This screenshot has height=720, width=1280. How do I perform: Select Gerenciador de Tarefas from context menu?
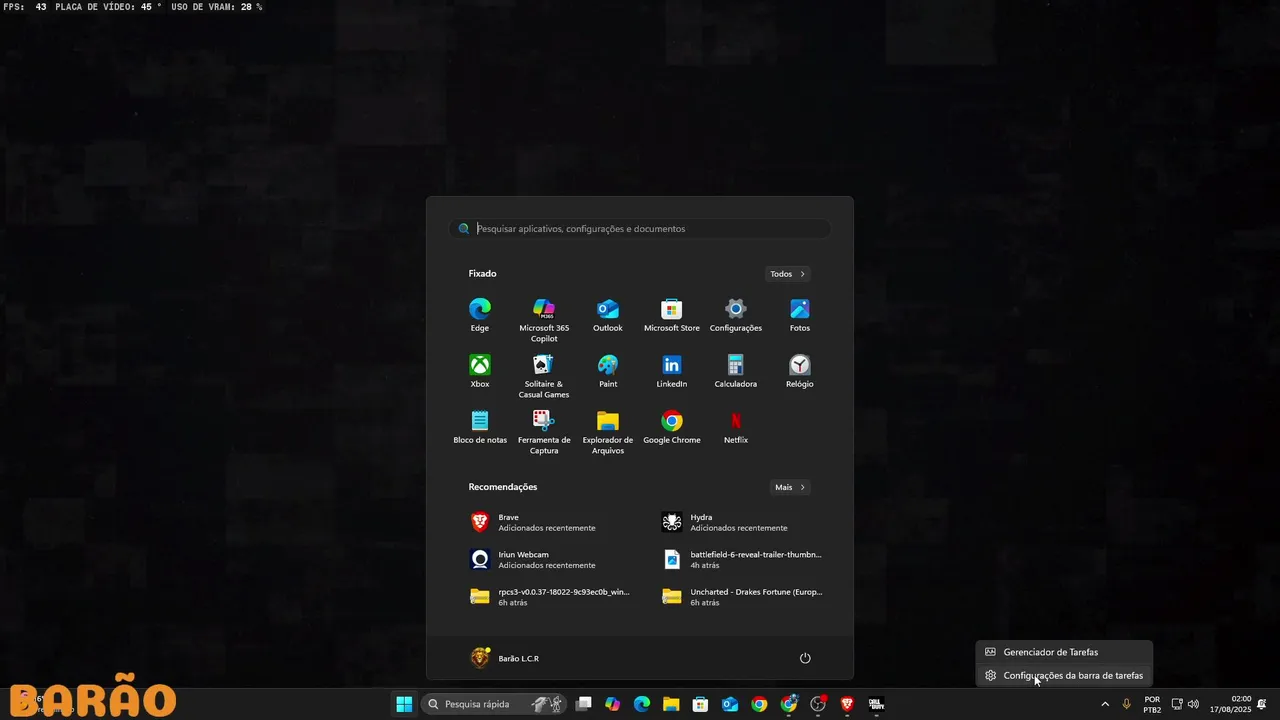click(x=1064, y=652)
